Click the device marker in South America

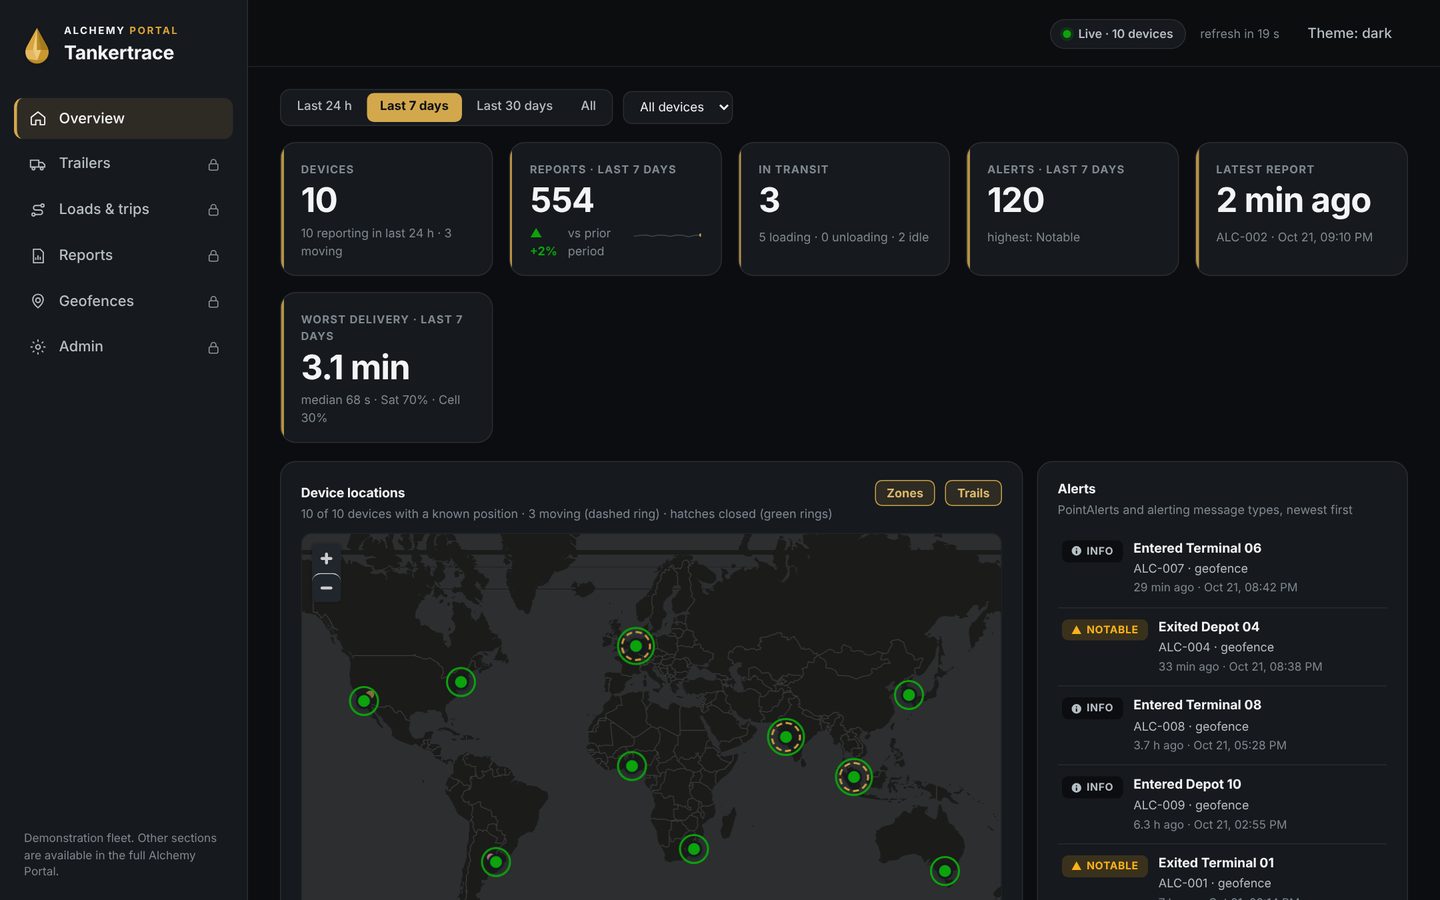pos(496,862)
